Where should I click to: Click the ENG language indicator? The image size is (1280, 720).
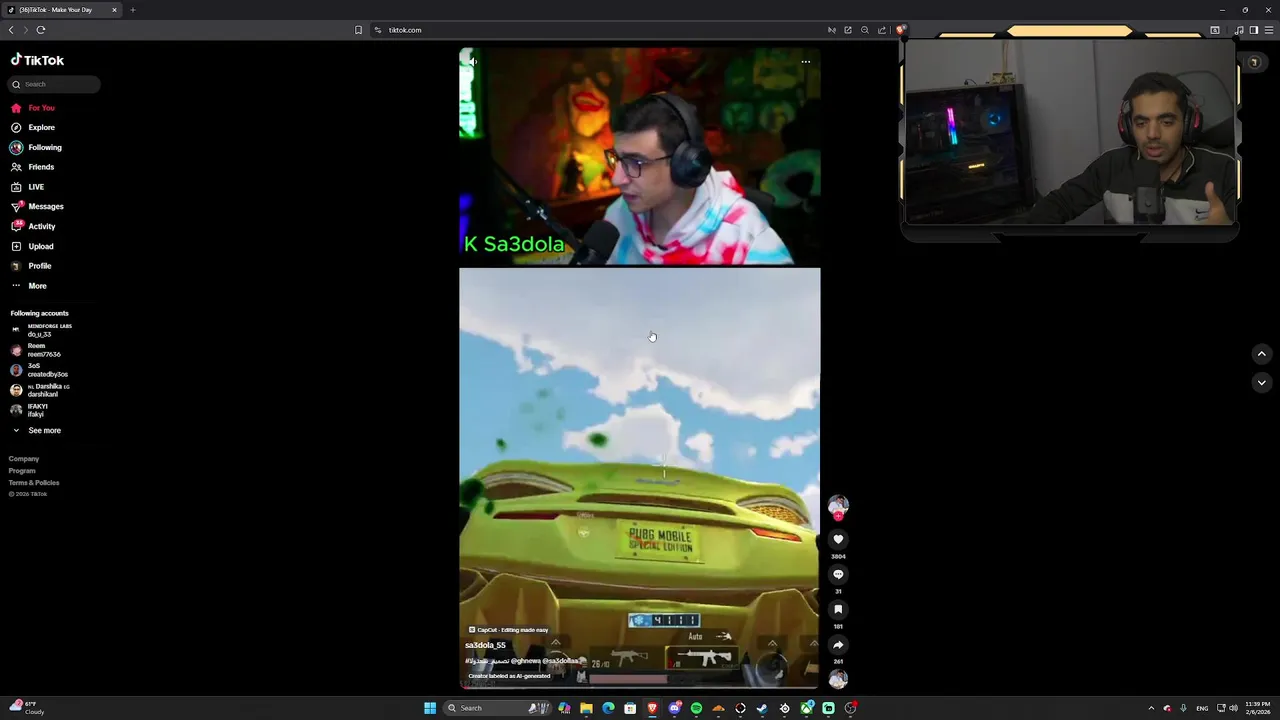1202,708
